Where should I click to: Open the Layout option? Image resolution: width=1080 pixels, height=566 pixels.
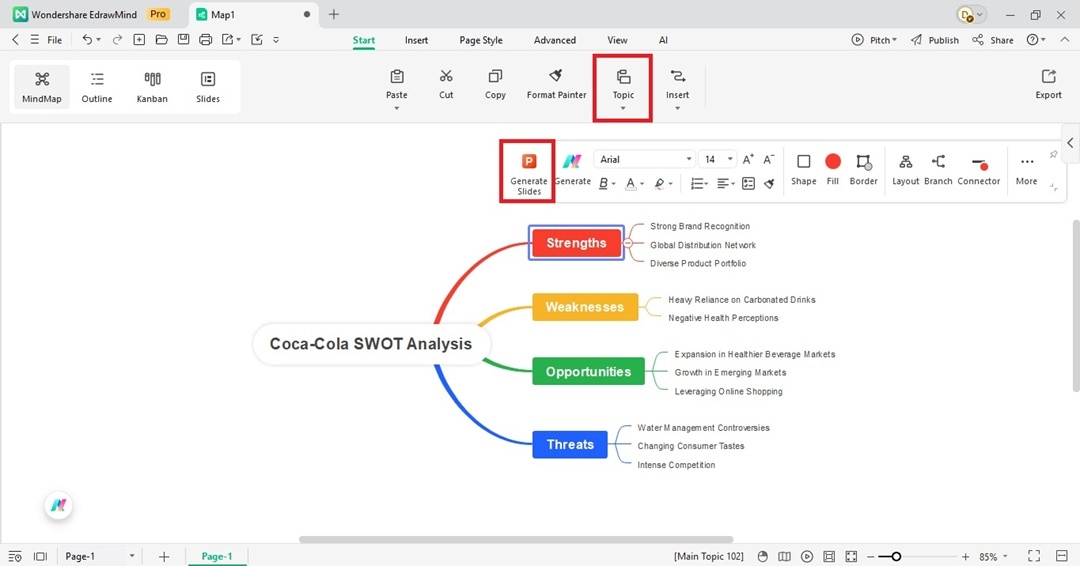(906, 169)
